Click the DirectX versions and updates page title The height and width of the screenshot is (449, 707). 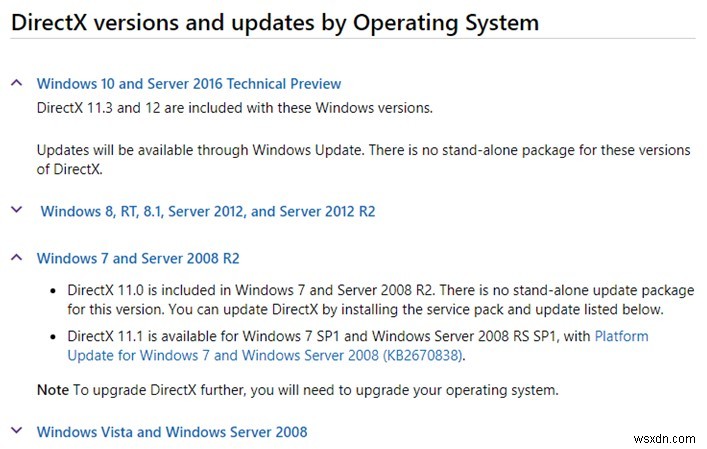pyautogui.click(x=274, y=22)
